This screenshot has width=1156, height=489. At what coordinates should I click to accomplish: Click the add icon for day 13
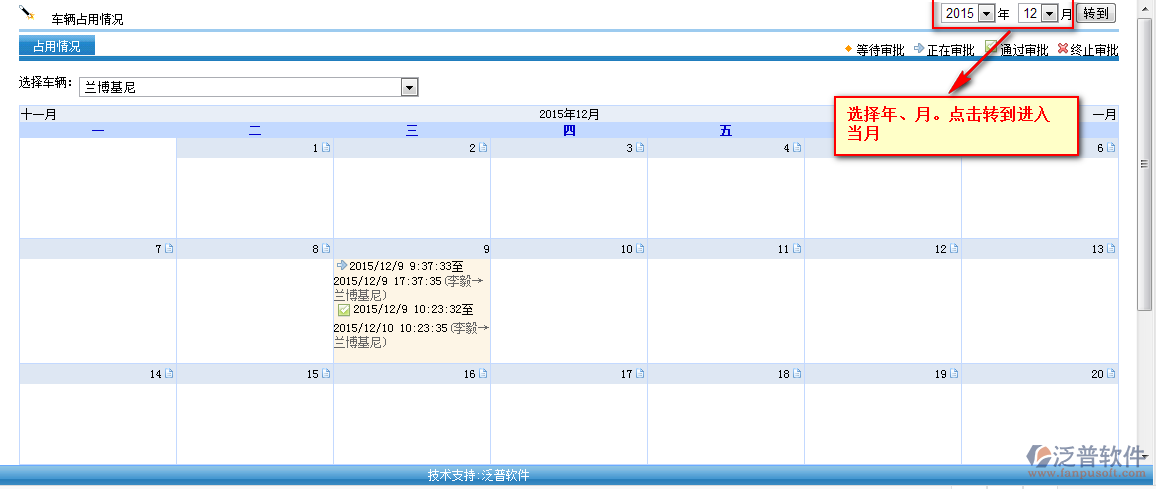[1111, 249]
